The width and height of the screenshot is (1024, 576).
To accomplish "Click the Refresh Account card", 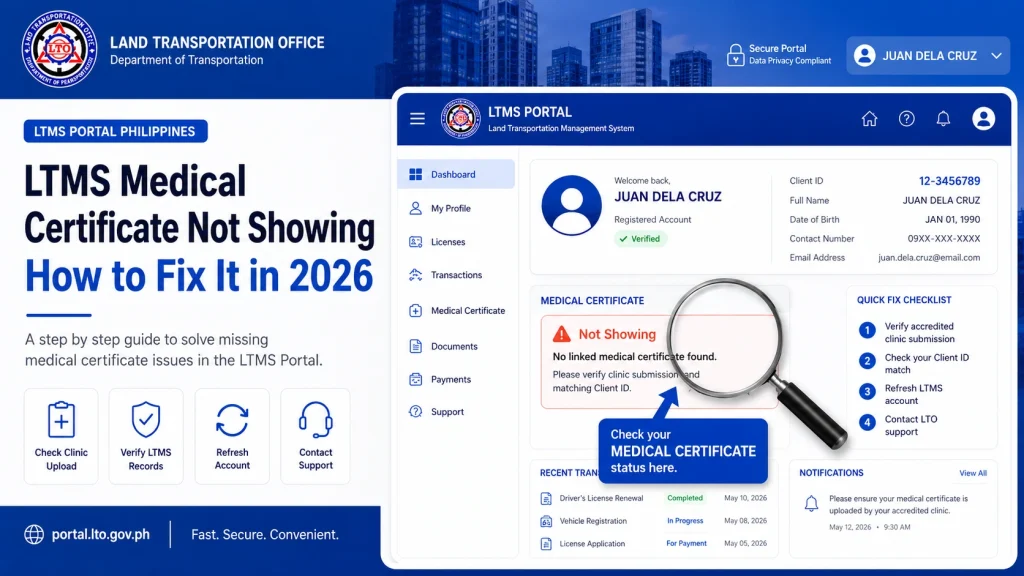I will (232, 436).
